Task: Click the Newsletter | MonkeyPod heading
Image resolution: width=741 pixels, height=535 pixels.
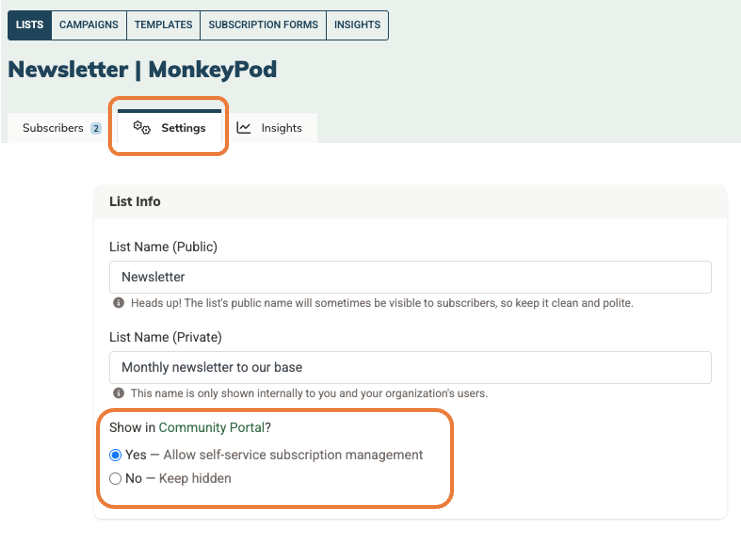Action: [x=142, y=69]
